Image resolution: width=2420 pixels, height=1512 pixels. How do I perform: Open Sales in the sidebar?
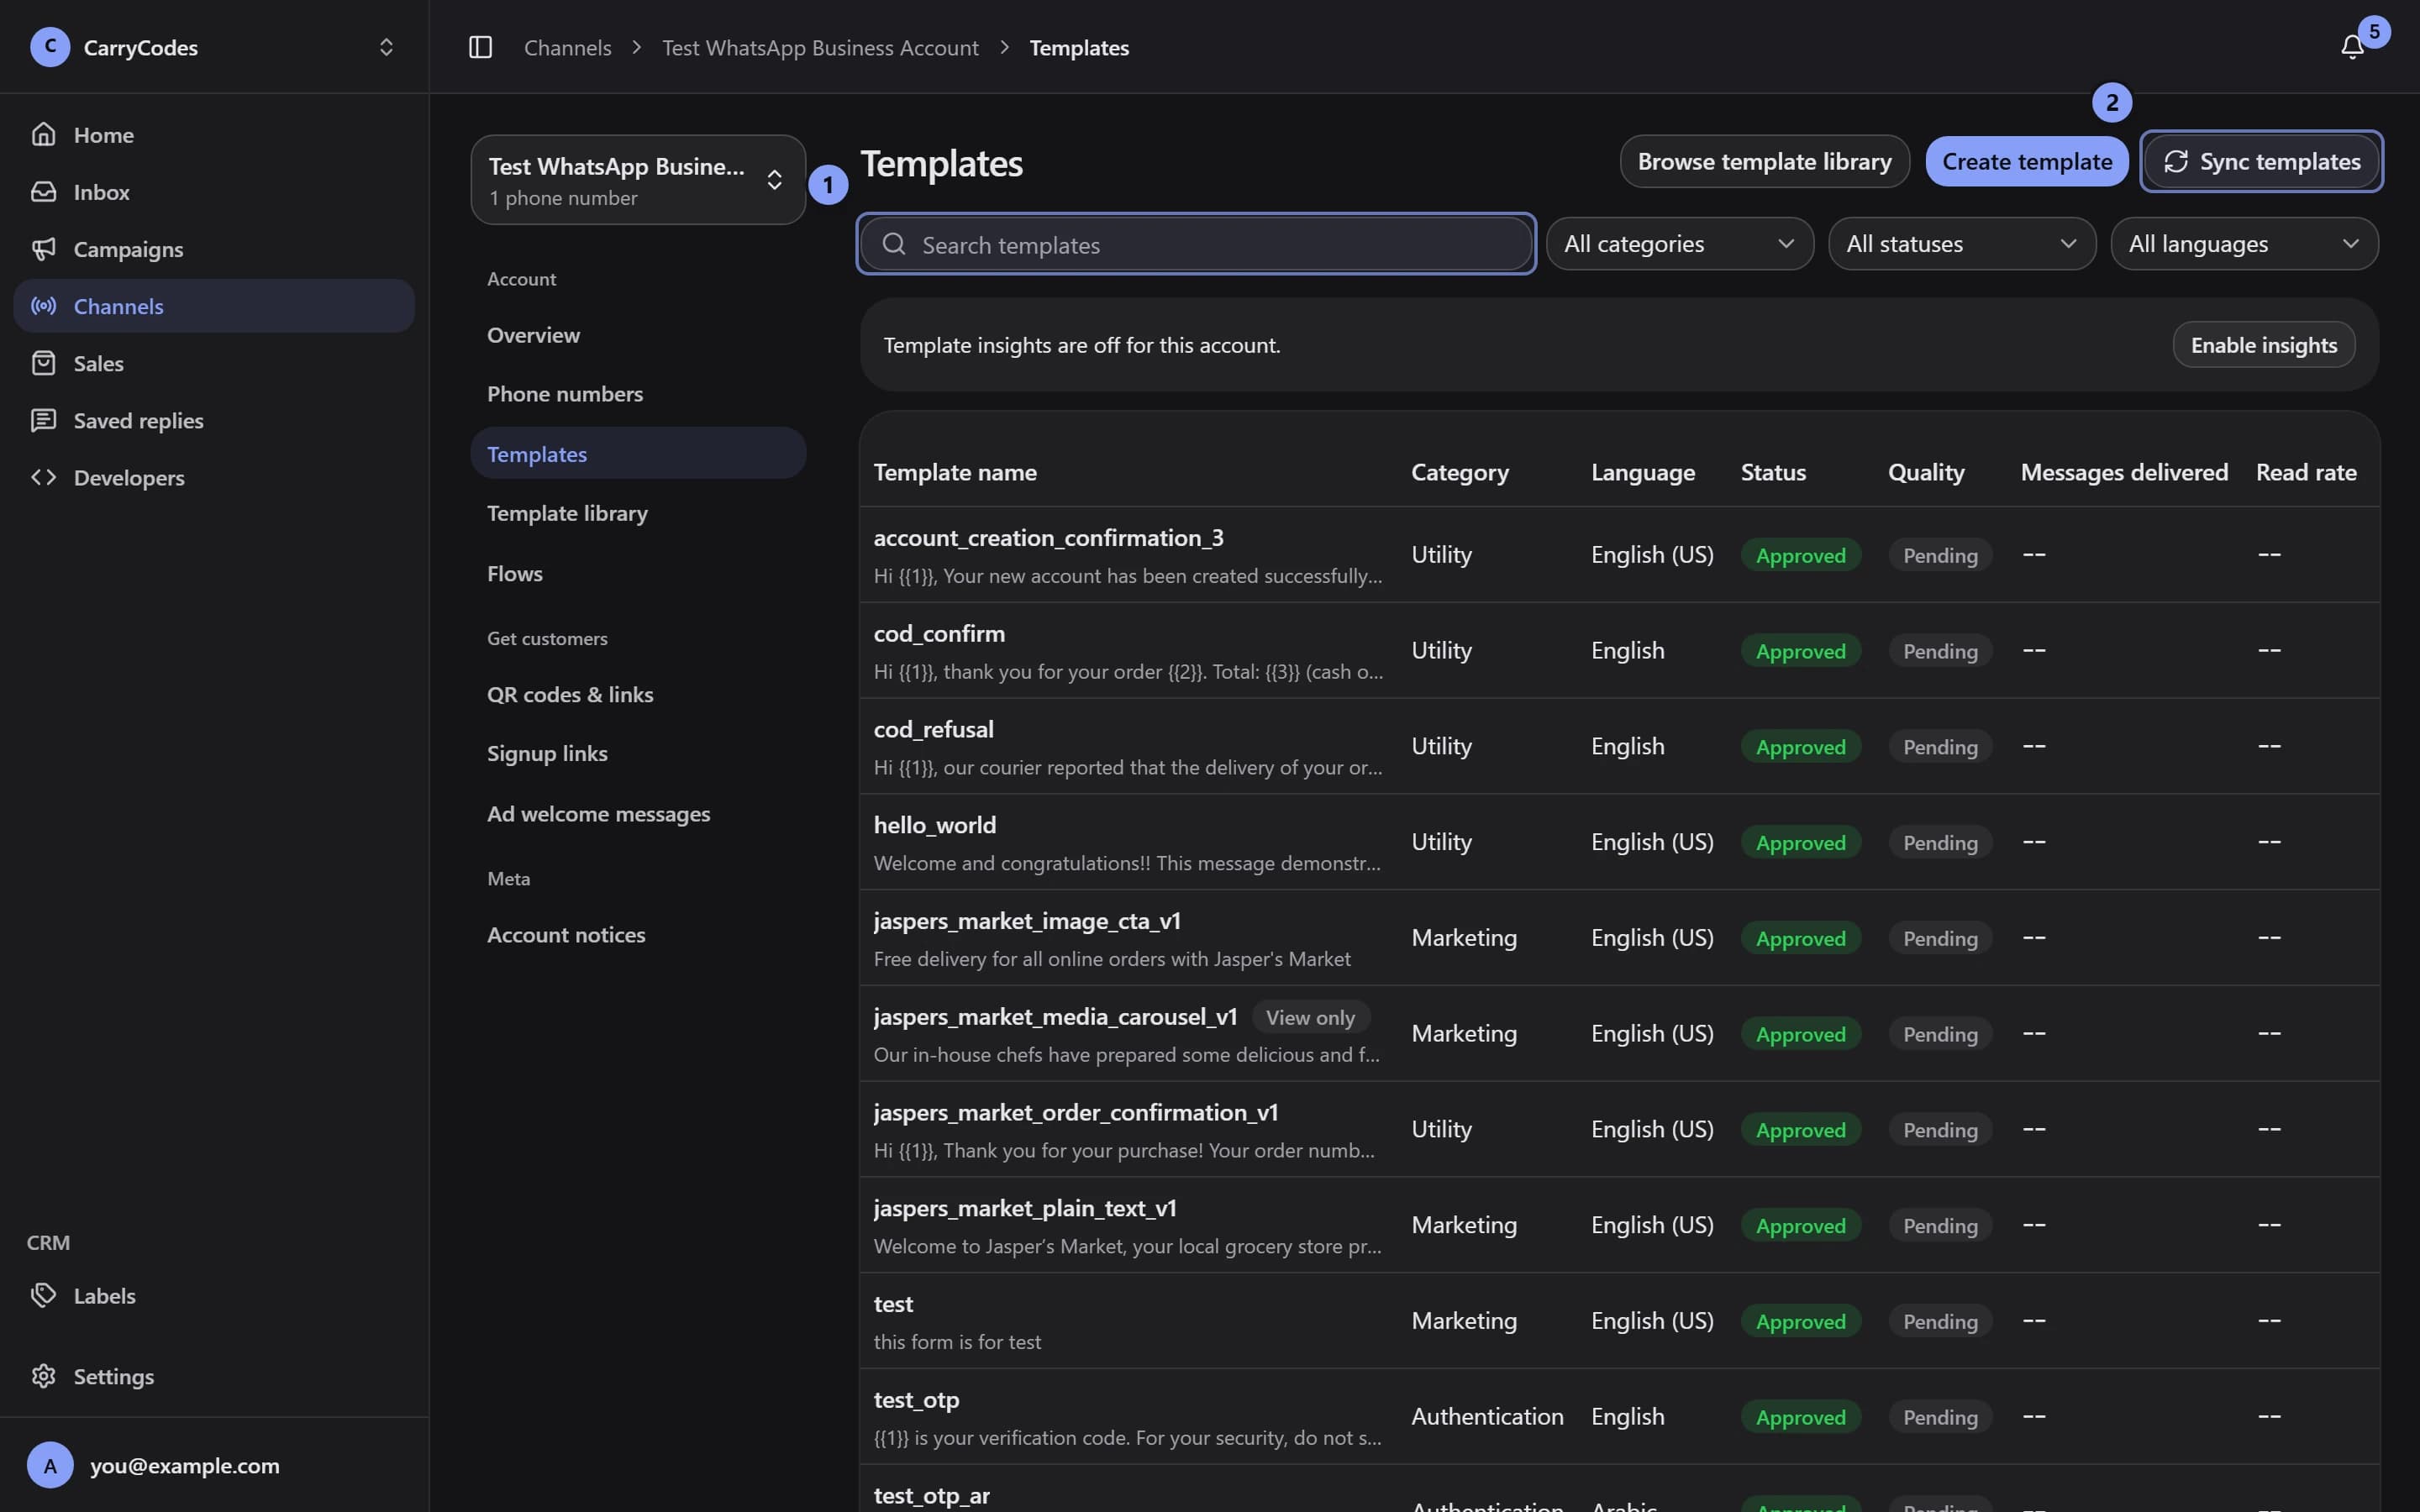coord(214,363)
